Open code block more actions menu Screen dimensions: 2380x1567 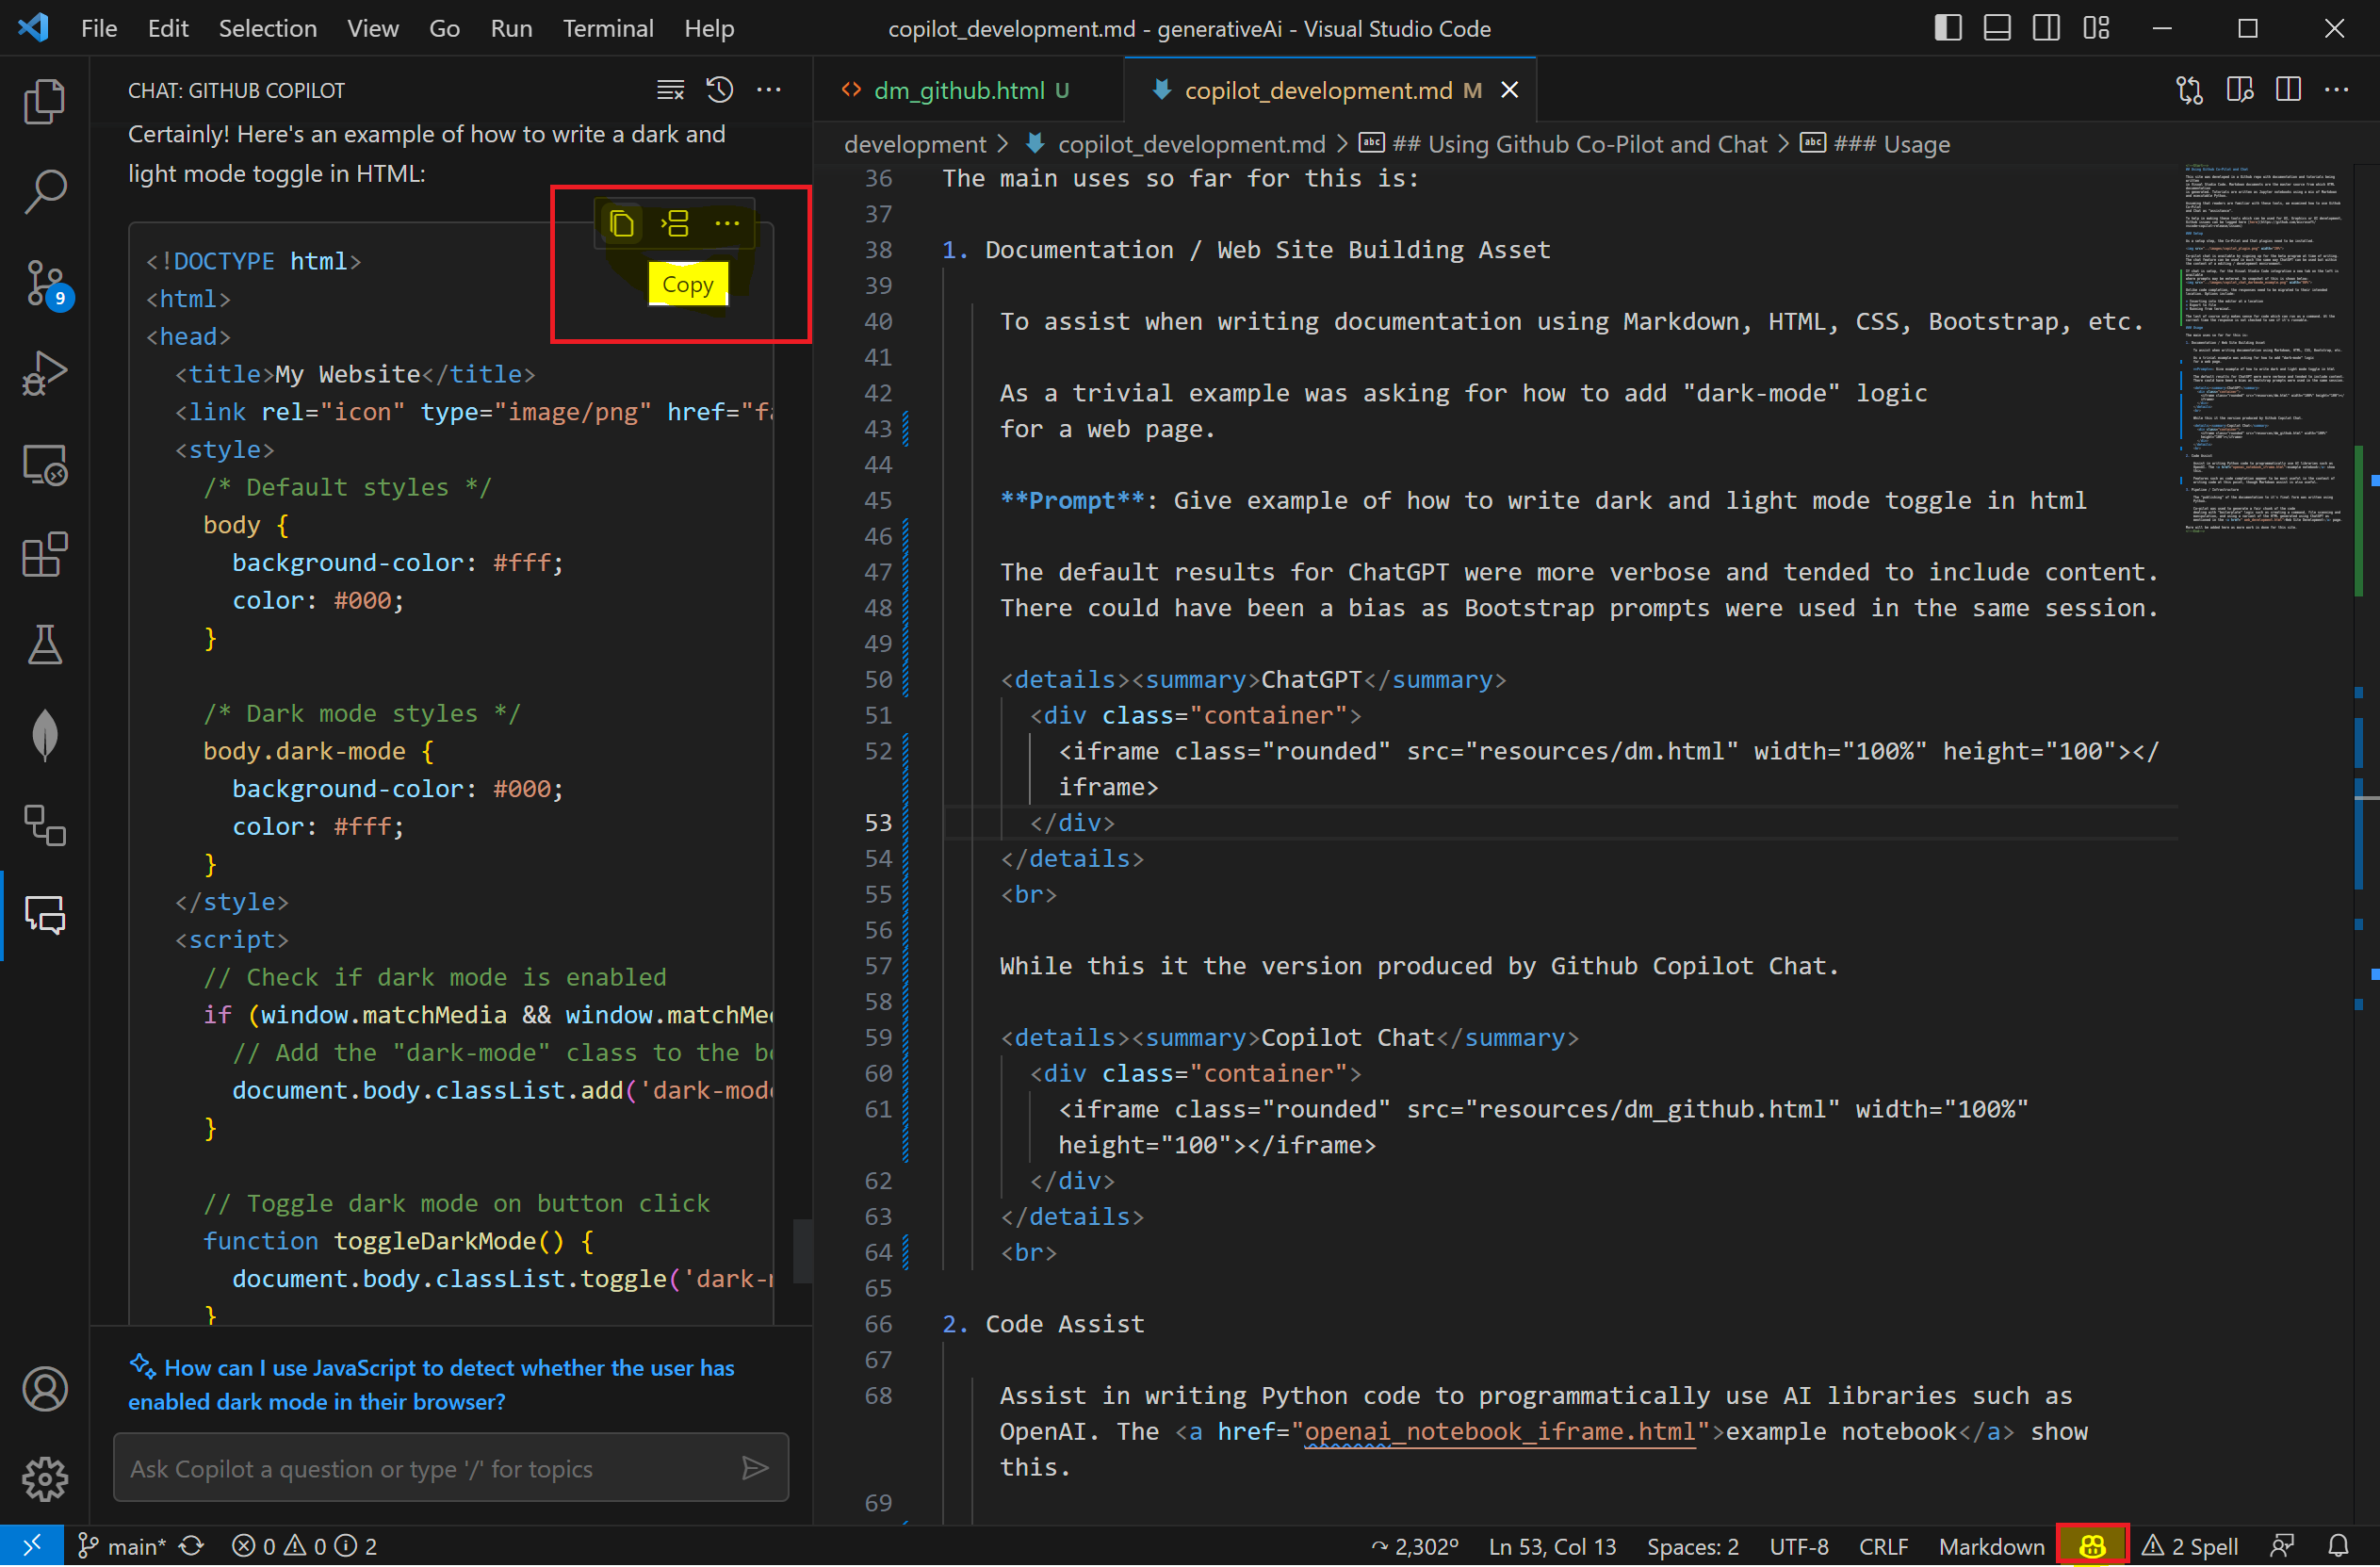(727, 223)
